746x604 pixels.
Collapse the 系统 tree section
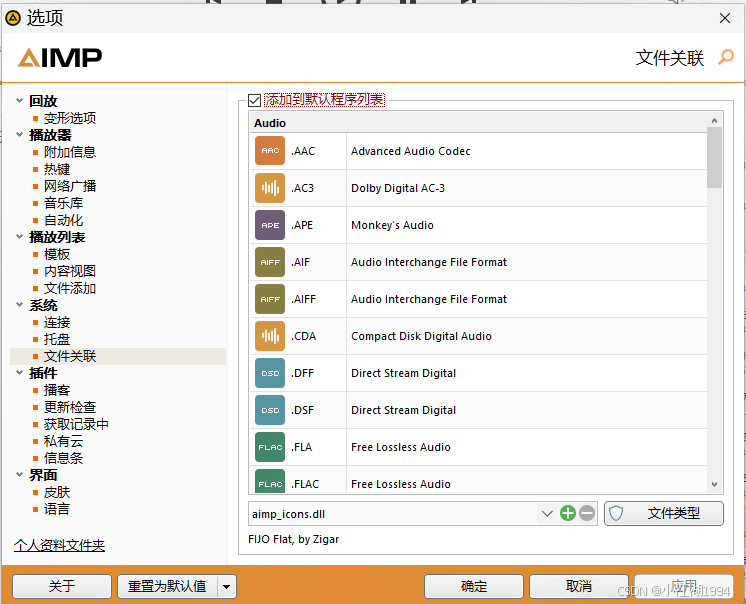coord(20,304)
